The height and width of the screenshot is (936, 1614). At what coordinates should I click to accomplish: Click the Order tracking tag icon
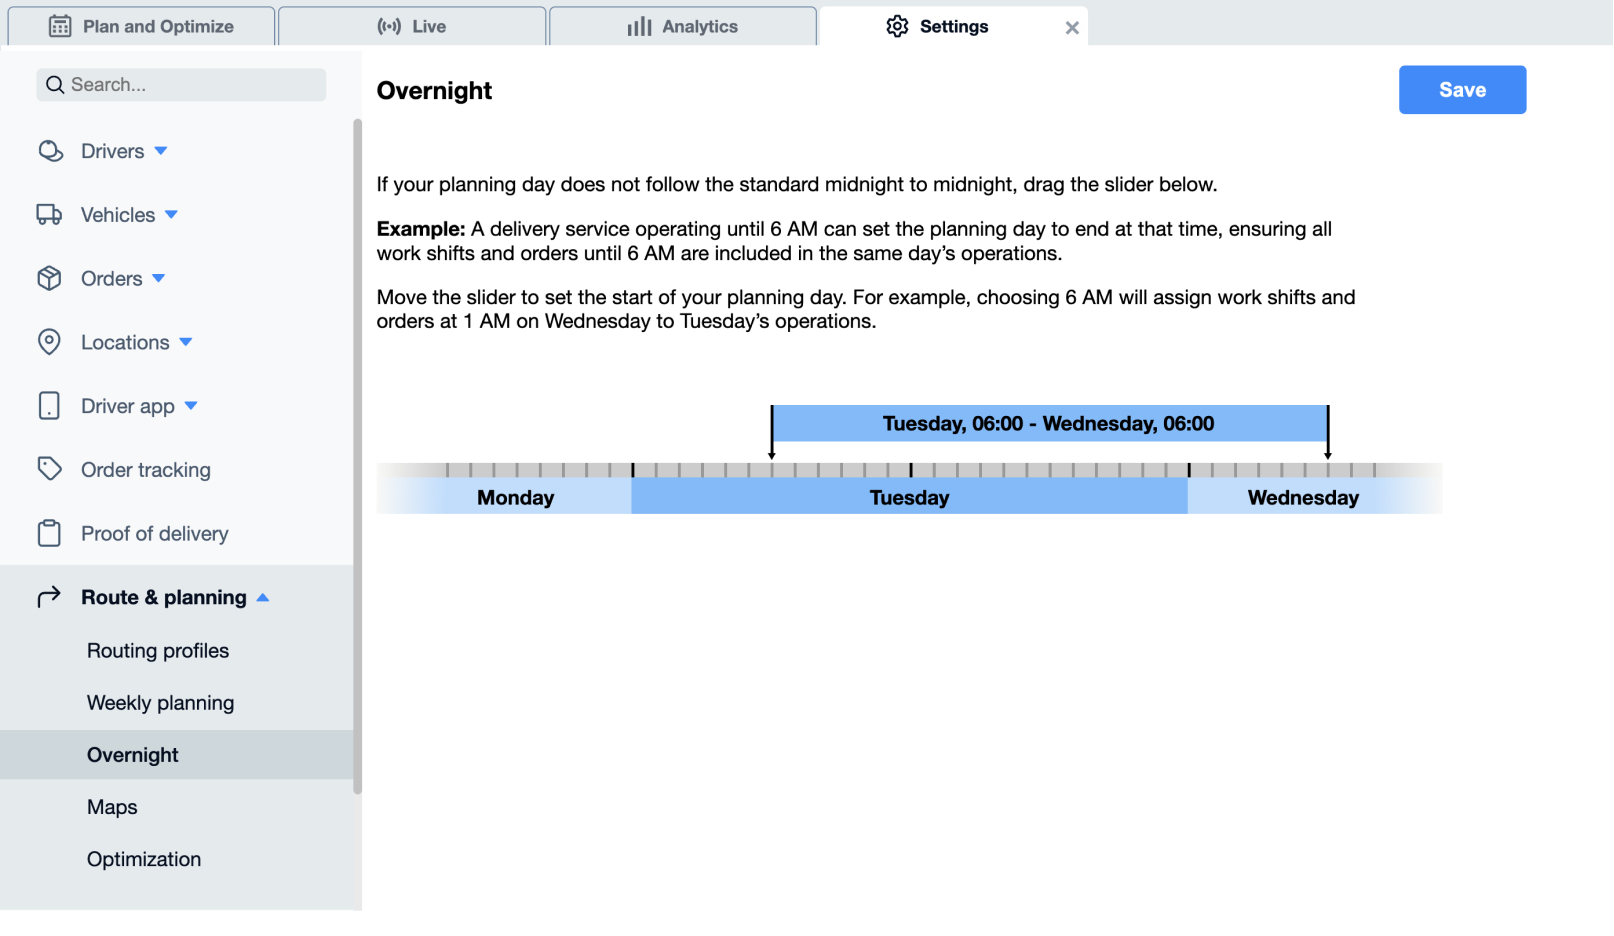pos(49,469)
